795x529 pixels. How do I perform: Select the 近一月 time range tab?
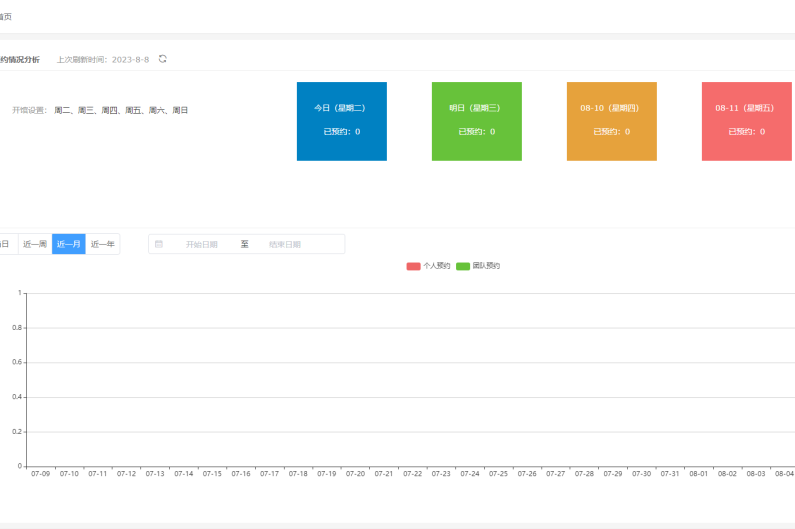pyautogui.click(x=68, y=244)
